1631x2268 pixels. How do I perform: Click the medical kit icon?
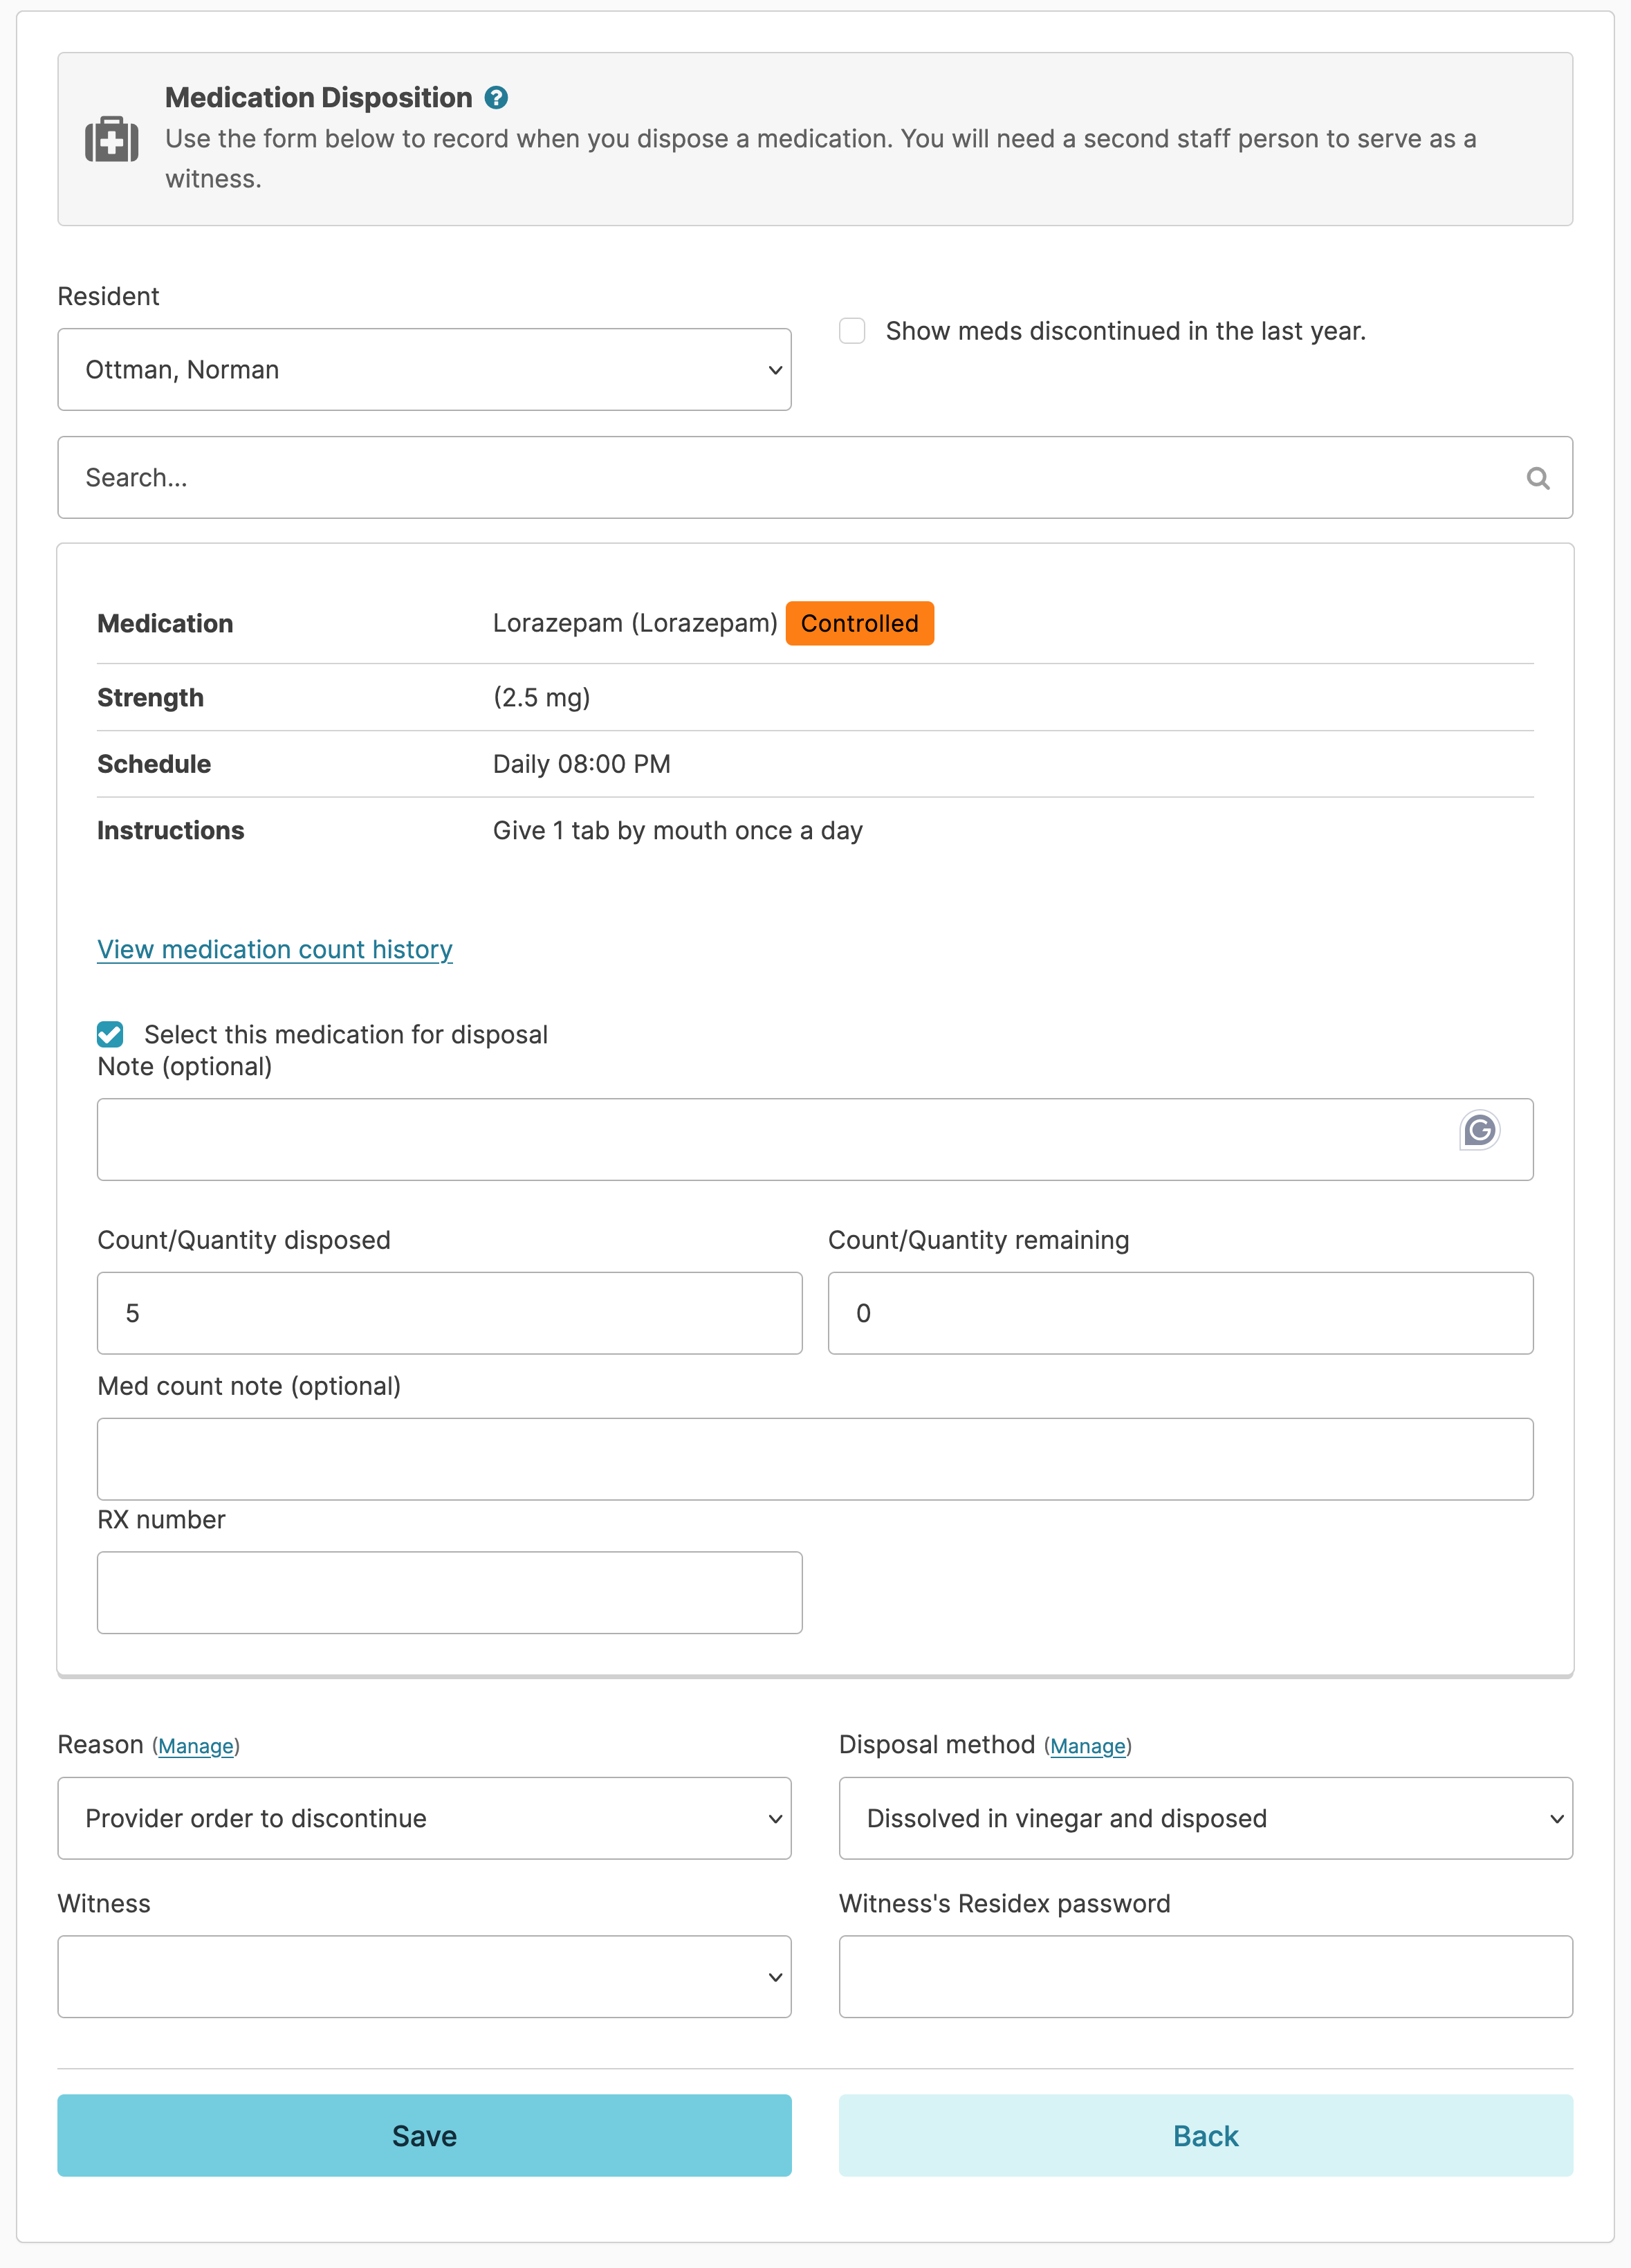tap(112, 139)
